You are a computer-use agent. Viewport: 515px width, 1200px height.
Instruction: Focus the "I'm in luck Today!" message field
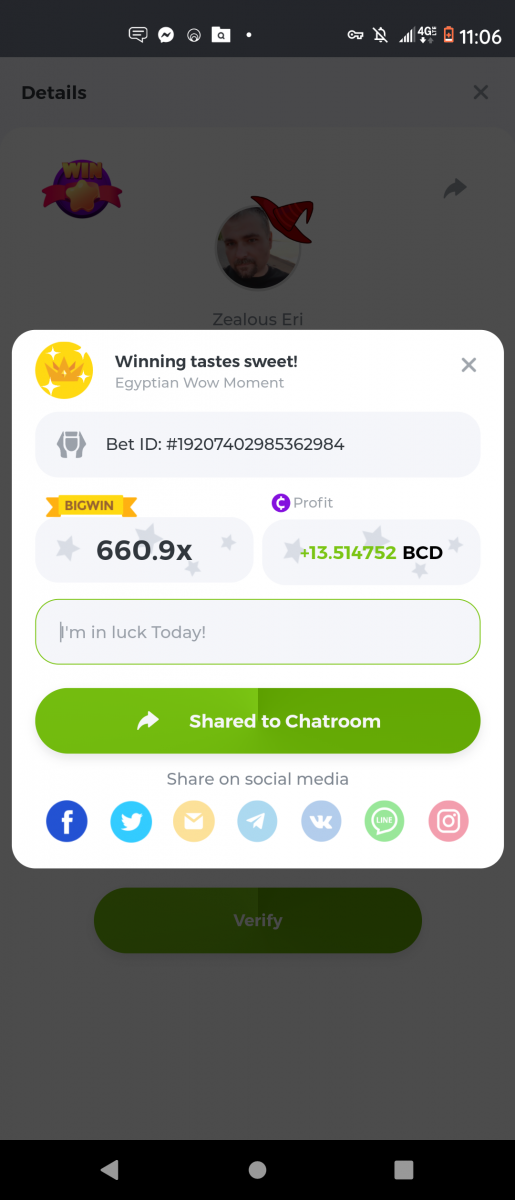[258, 632]
